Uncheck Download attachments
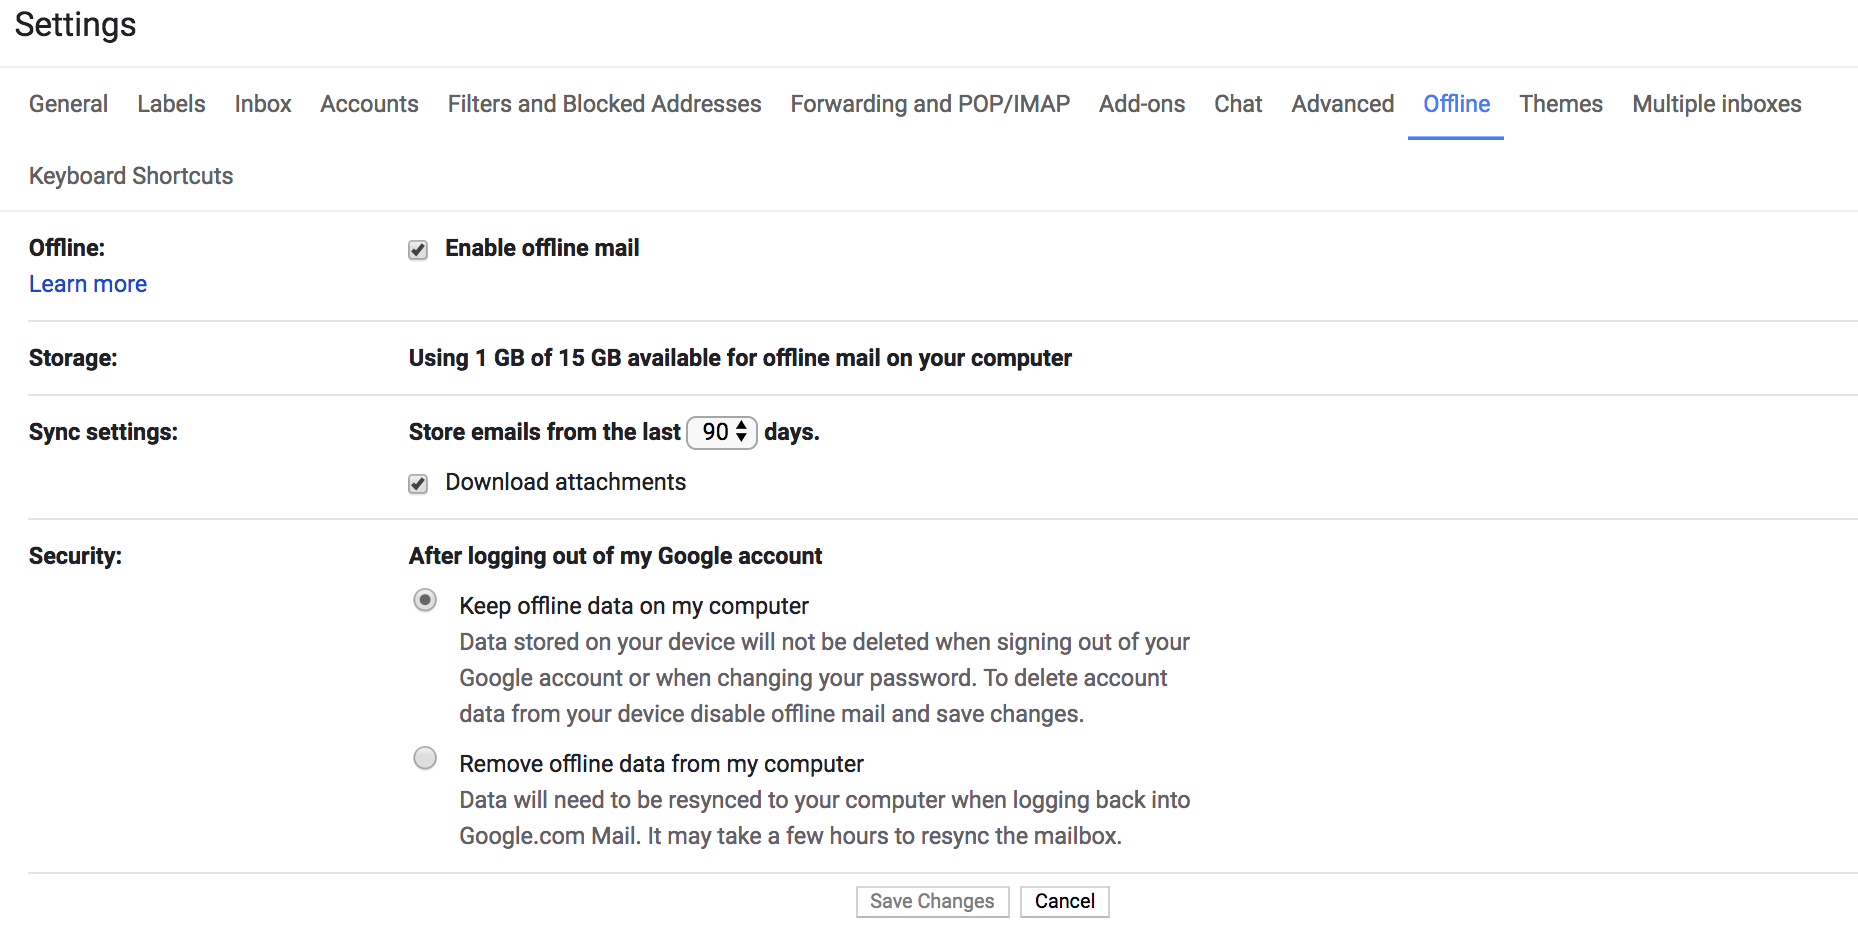Screen dimensions: 1858x932 (418, 484)
